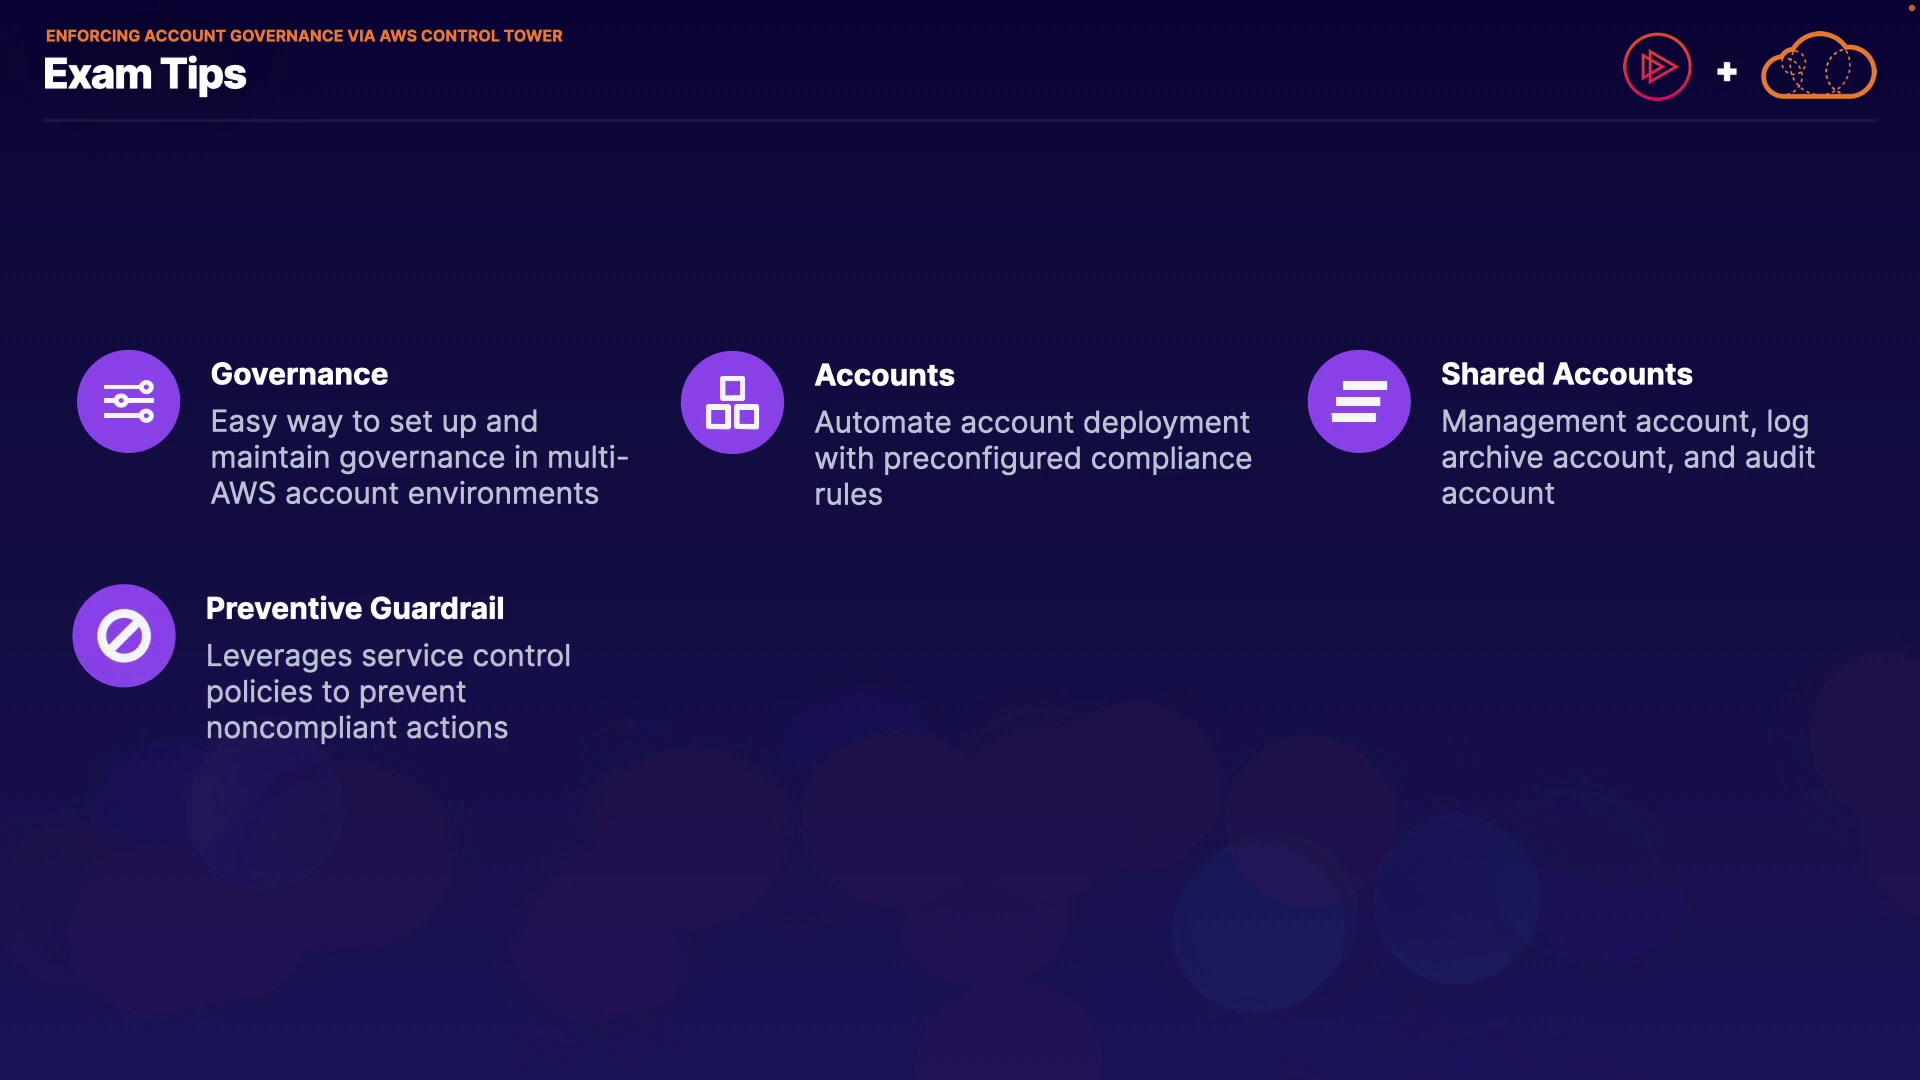Click the Preventive Guardrail prohibited icon

coord(124,636)
